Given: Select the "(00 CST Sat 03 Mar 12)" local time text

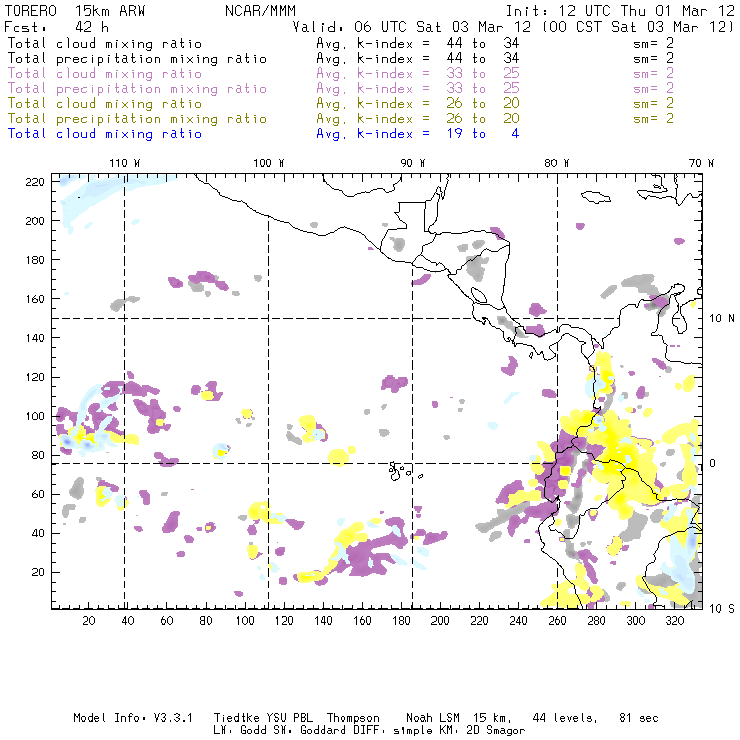Looking at the screenshot, I should tap(637, 27).
